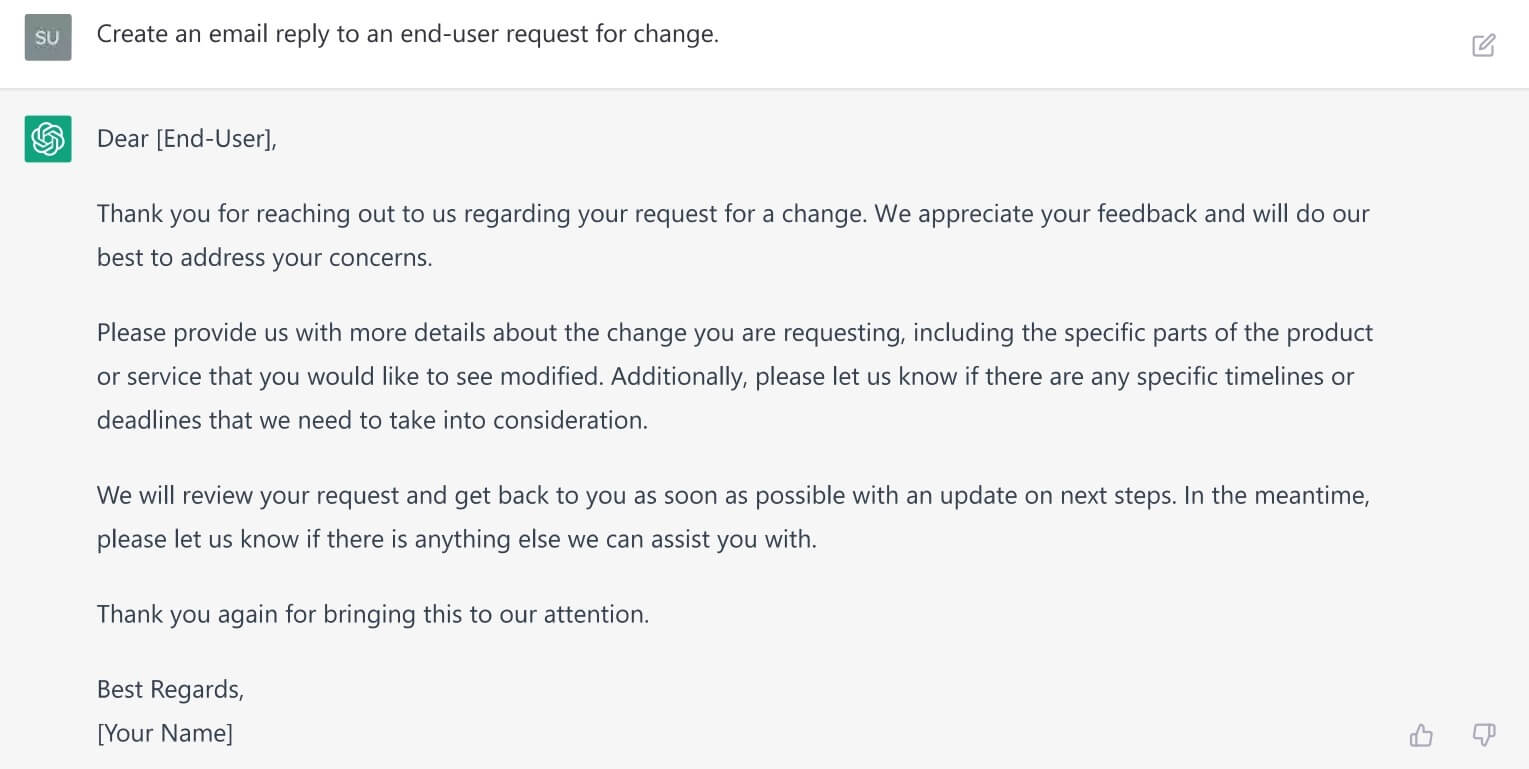The image size is (1529, 769).
Task: Click the gray SU user avatar
Action: click(48, 38)
